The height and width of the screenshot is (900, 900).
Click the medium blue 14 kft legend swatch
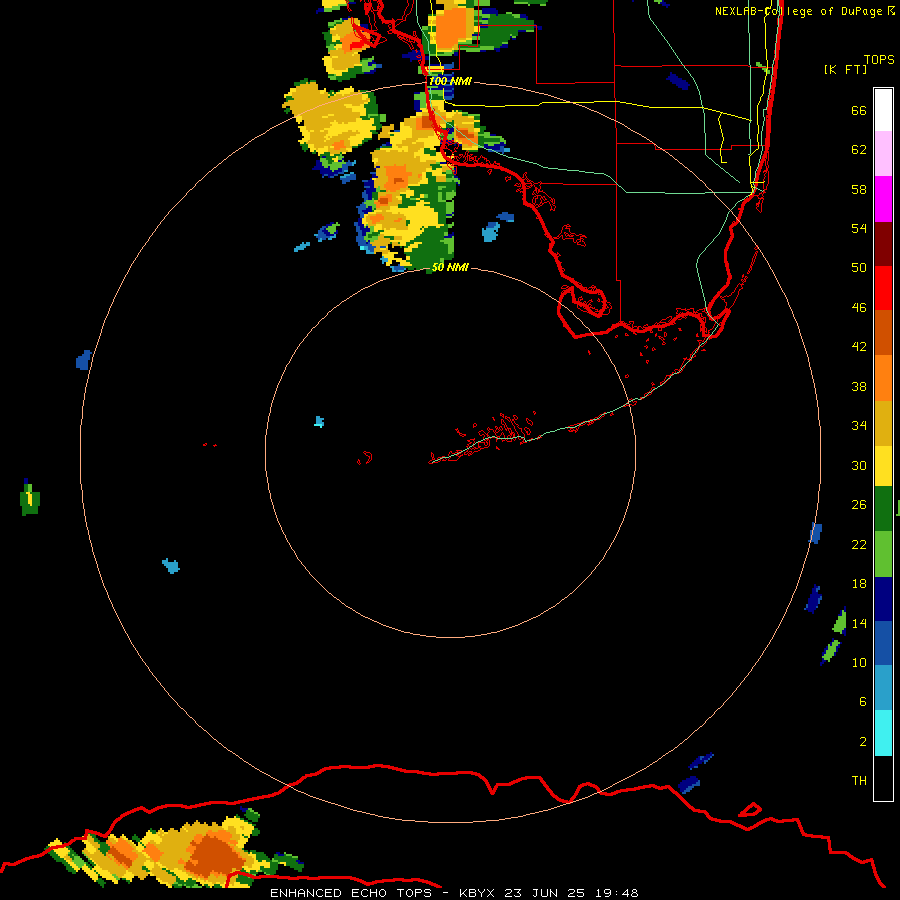(x=883, y=643)
